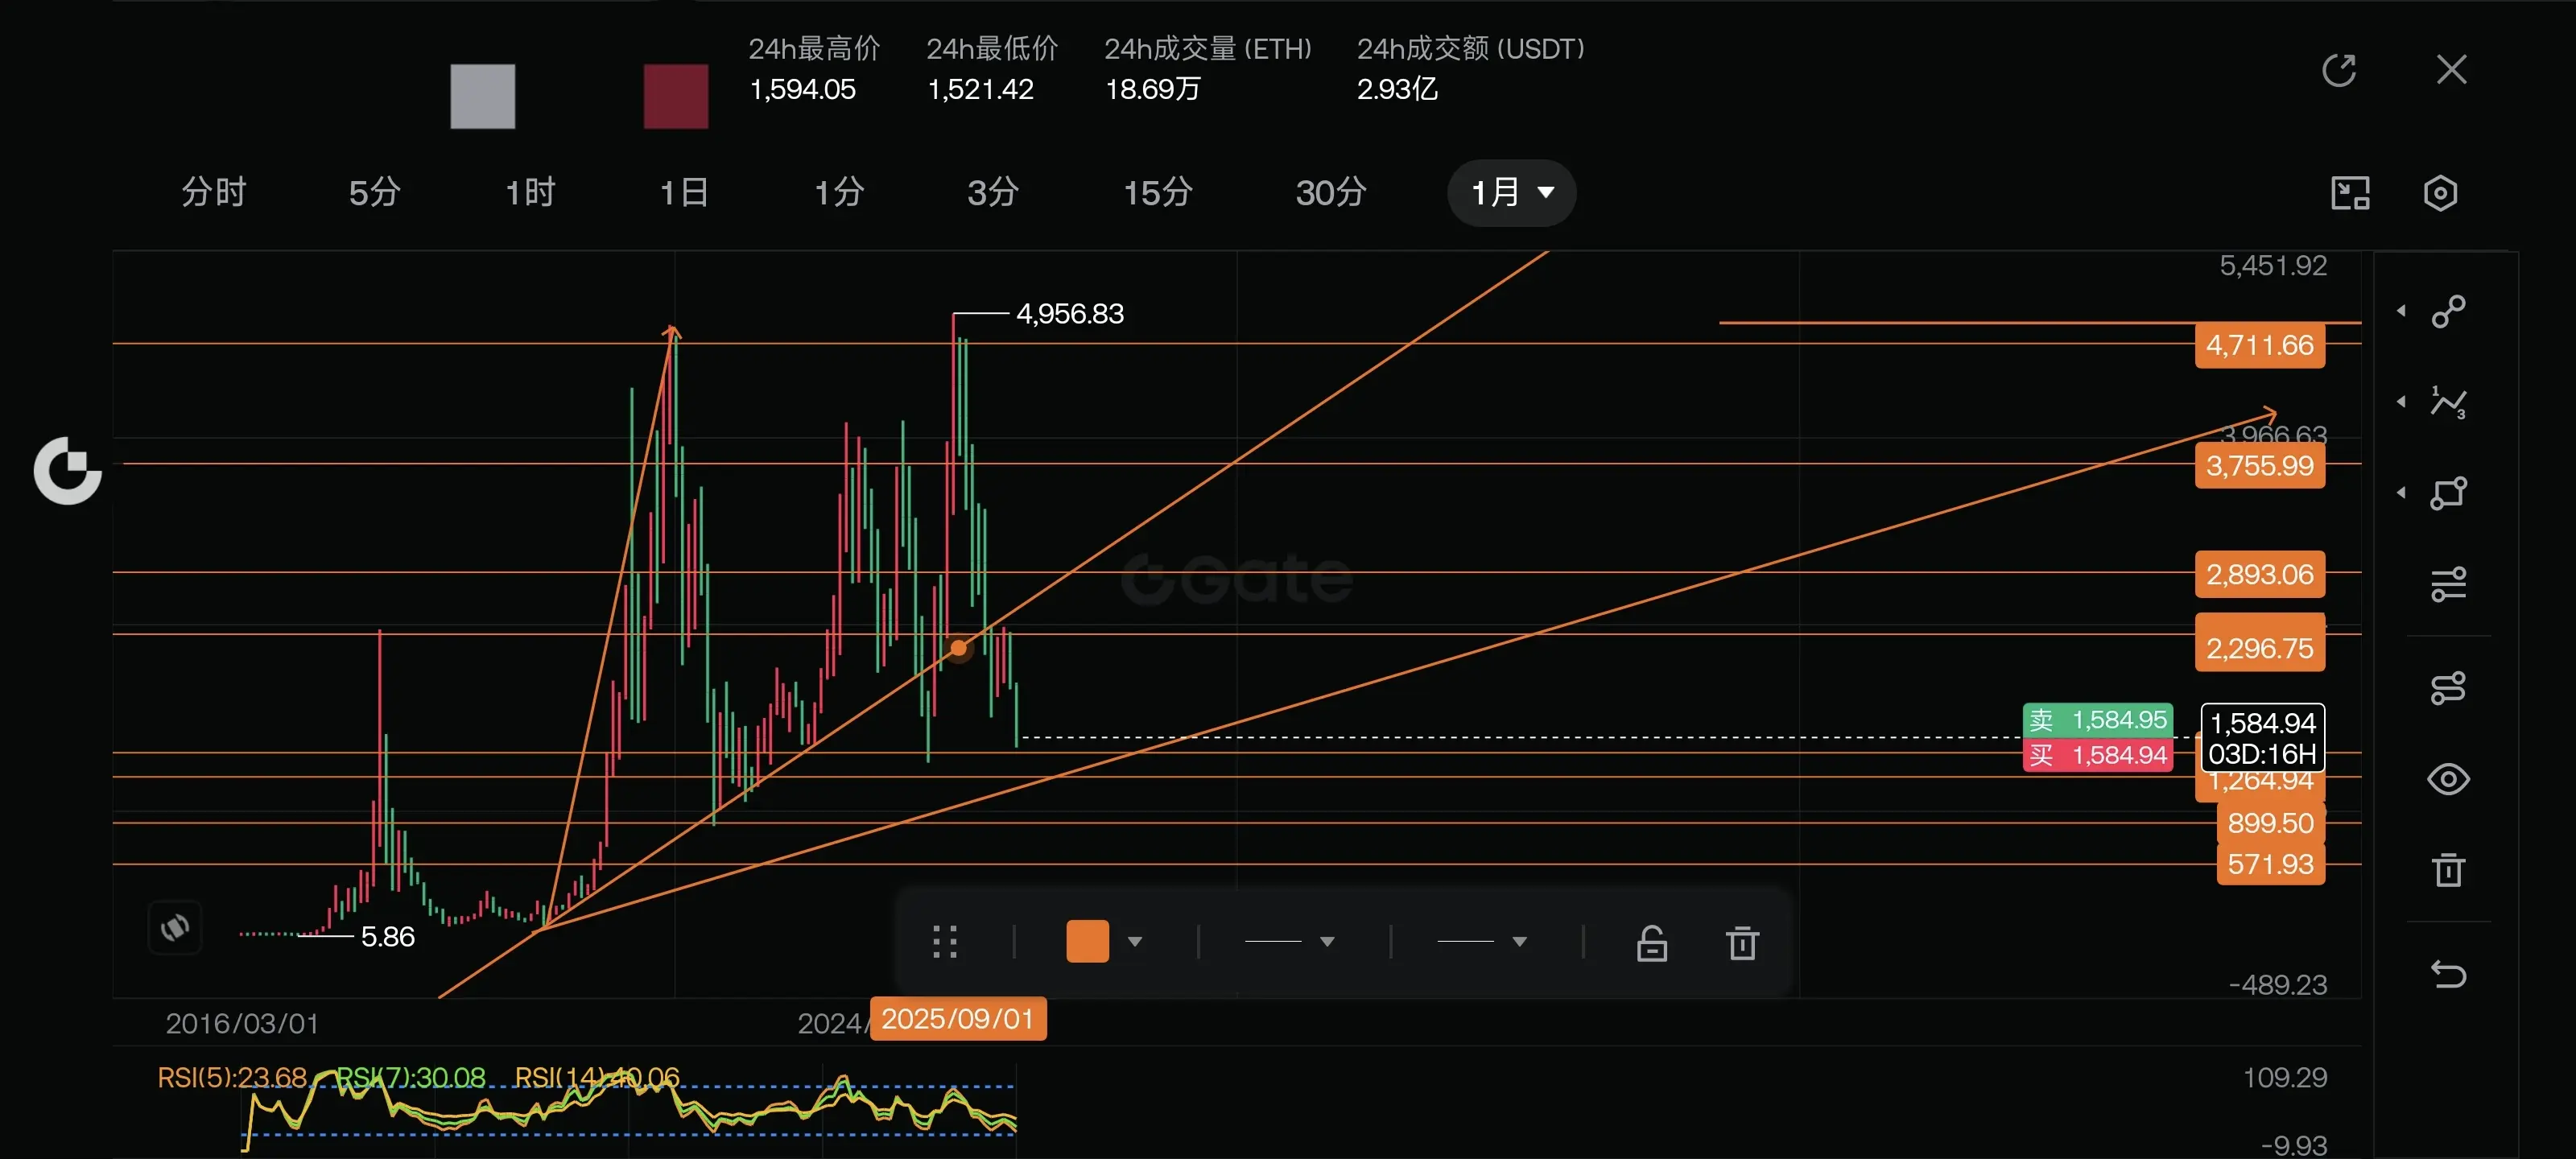Image resolution: width=2576 pixels, height=1159 pixels.
Task: Click the orange line color swatch
Action: click(x=1087, y=942)
